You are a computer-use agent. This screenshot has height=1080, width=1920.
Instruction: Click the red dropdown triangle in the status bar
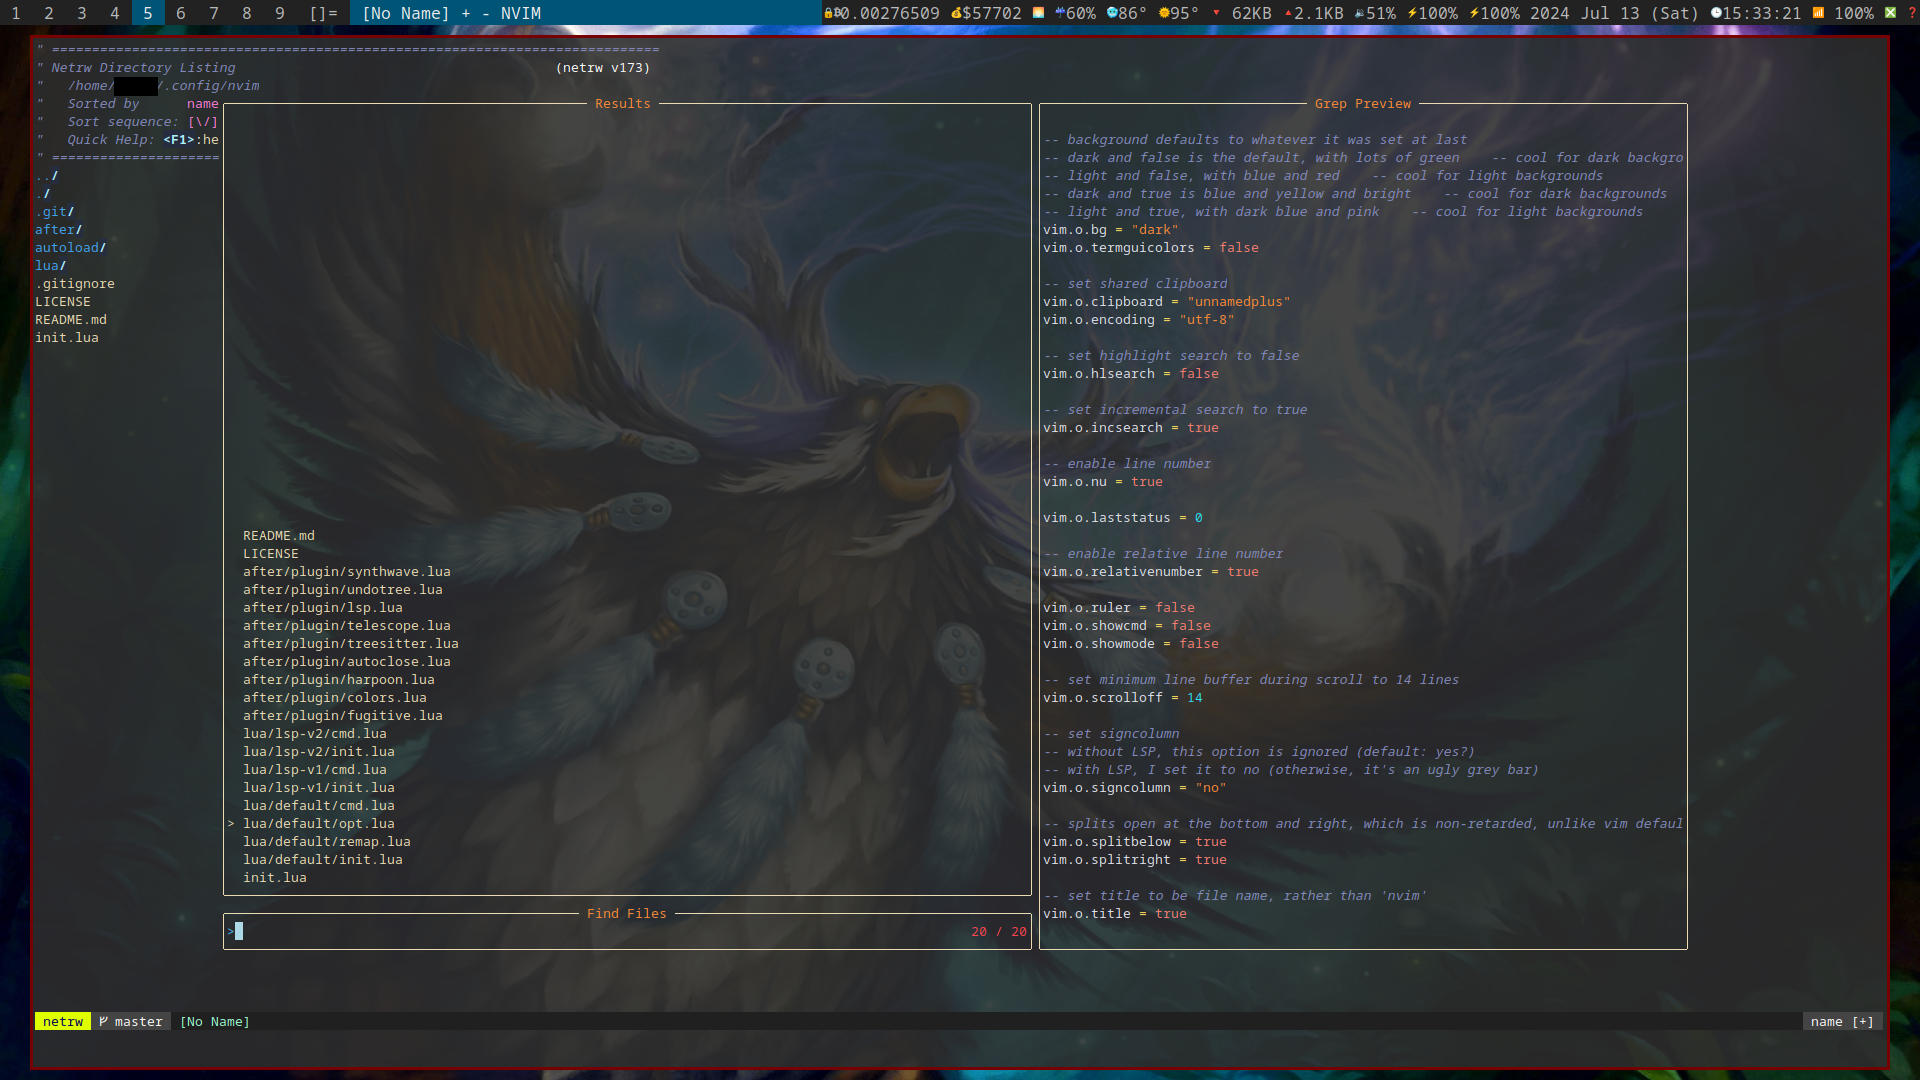click(1216, 14)
